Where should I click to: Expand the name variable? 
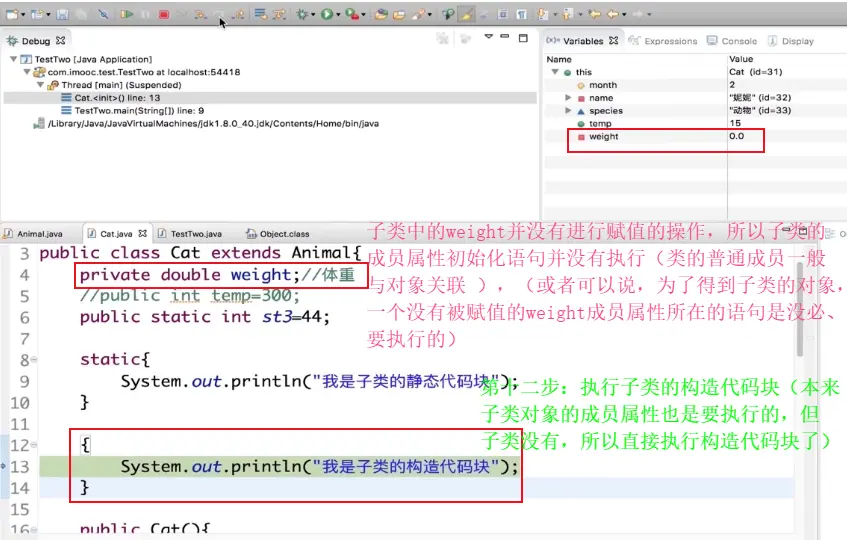pos(568,98)
